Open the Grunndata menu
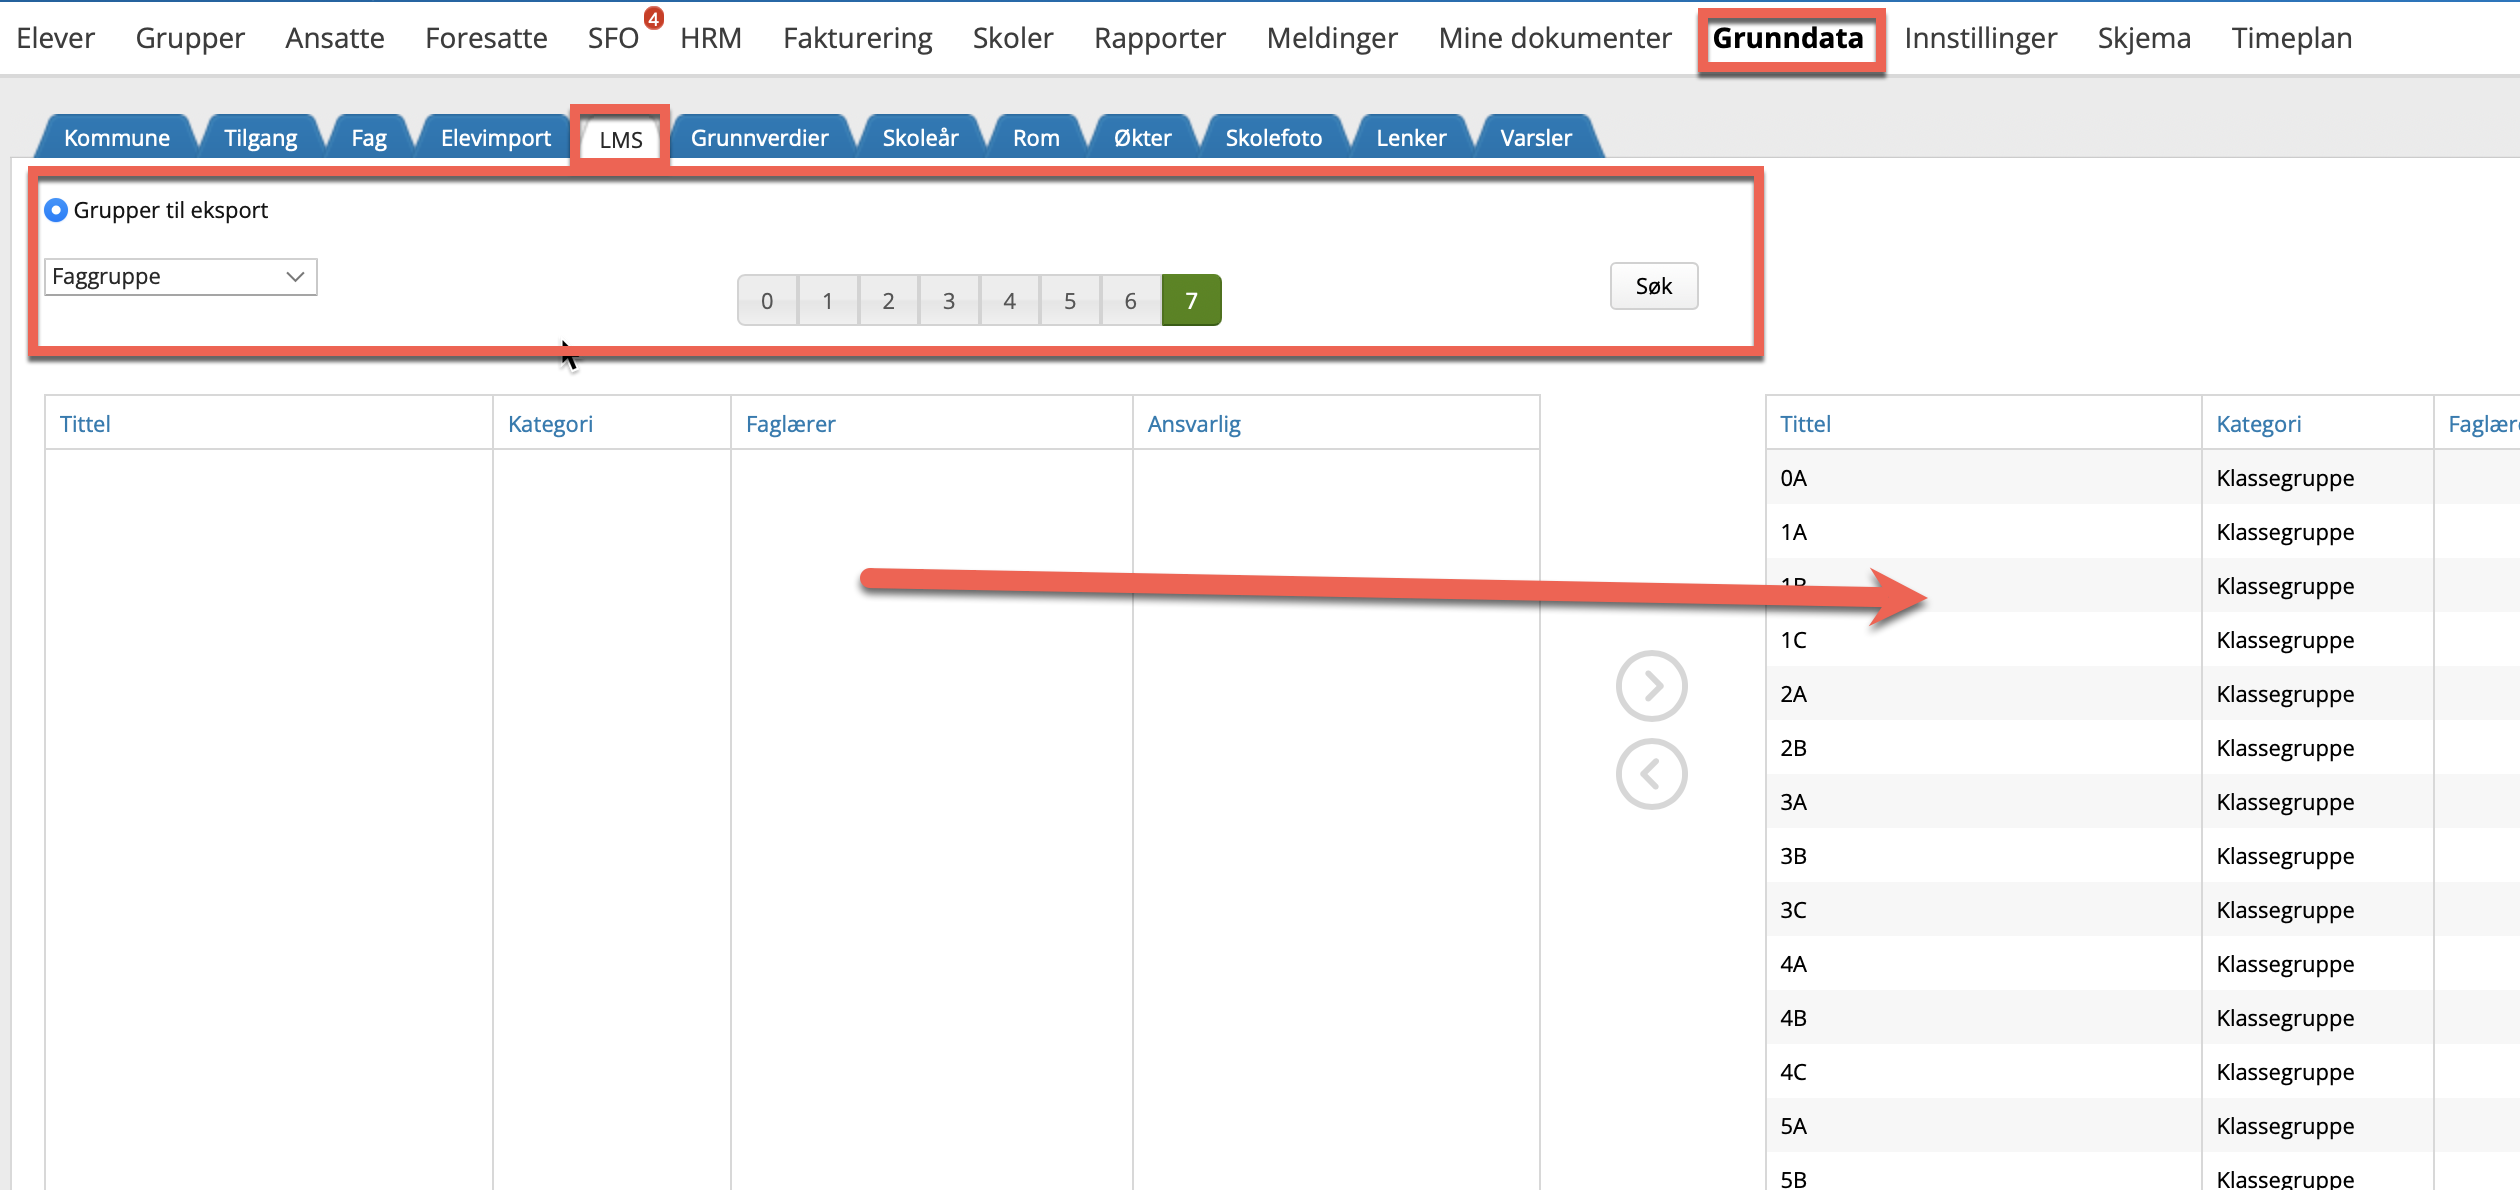This screenshot has height=1190, width=2520. [1788, 38]
